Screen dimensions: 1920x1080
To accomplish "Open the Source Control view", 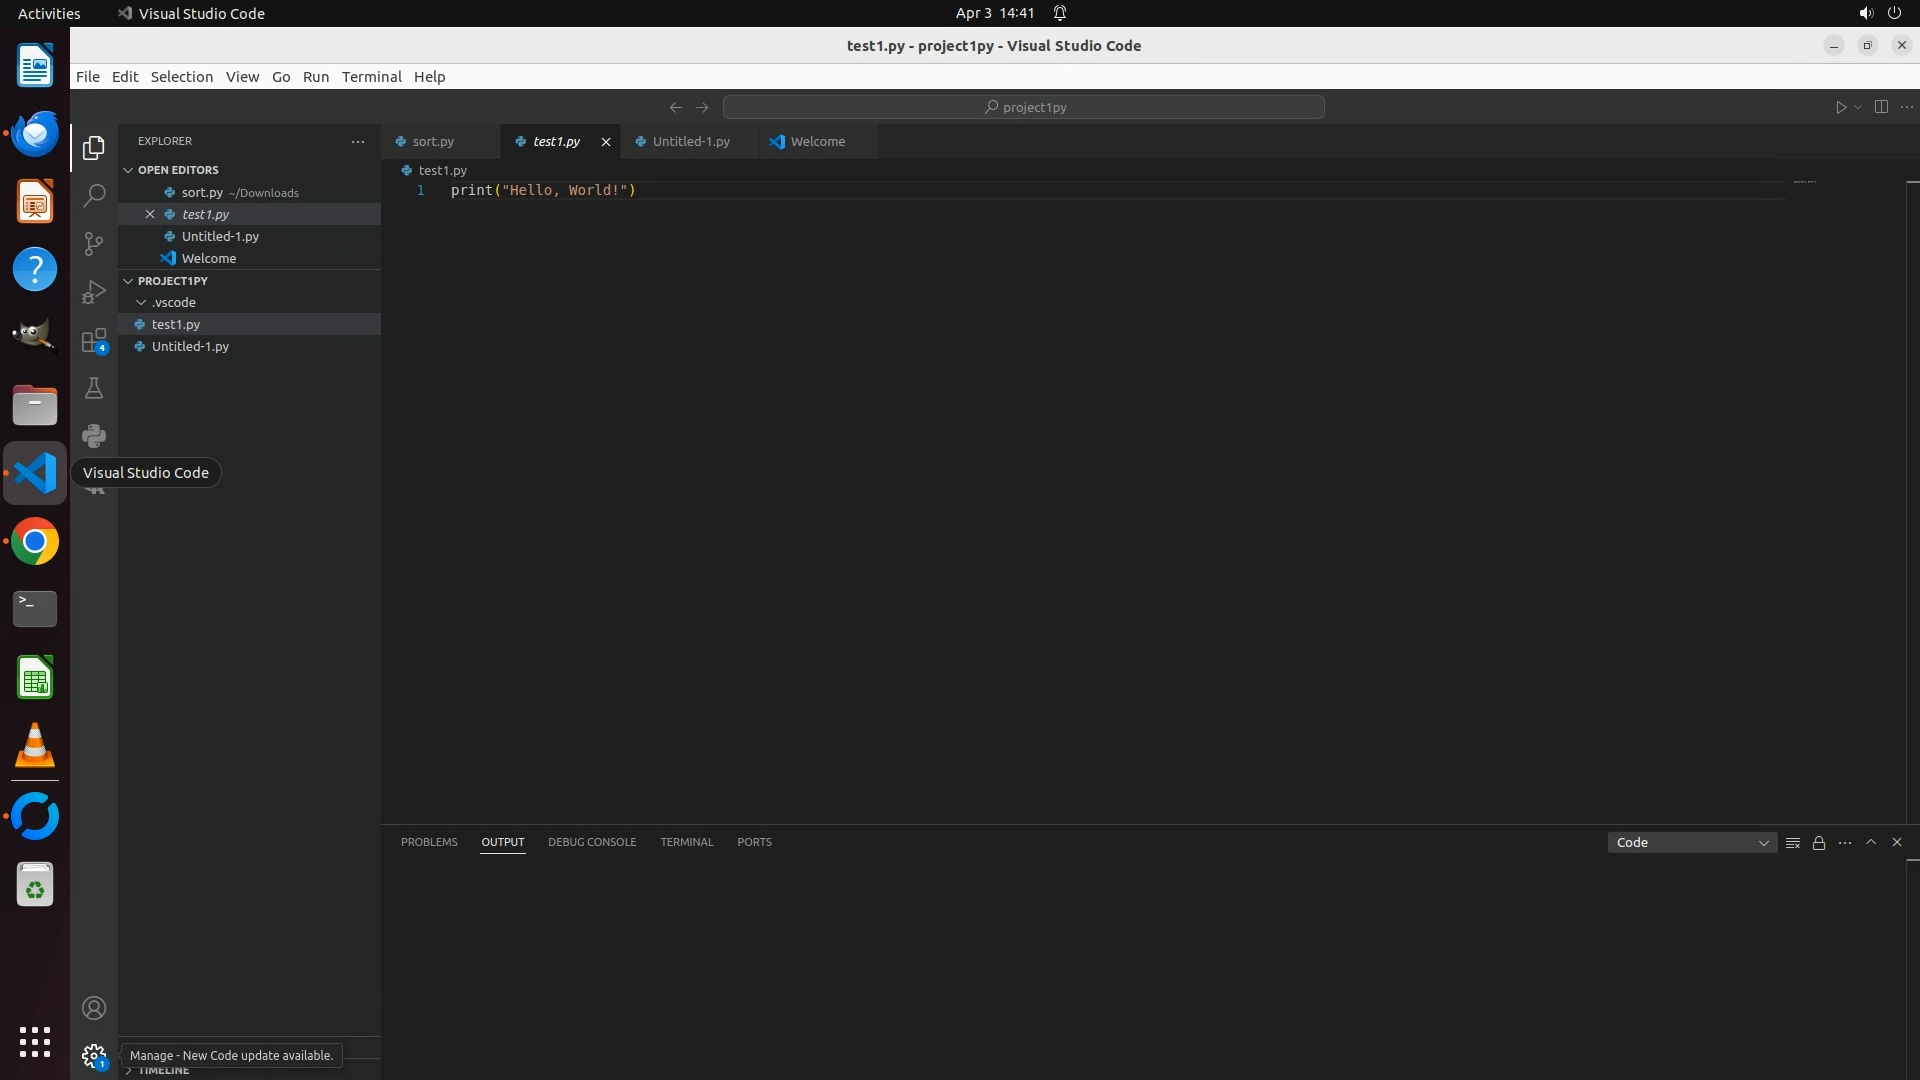I will (94, 244).
